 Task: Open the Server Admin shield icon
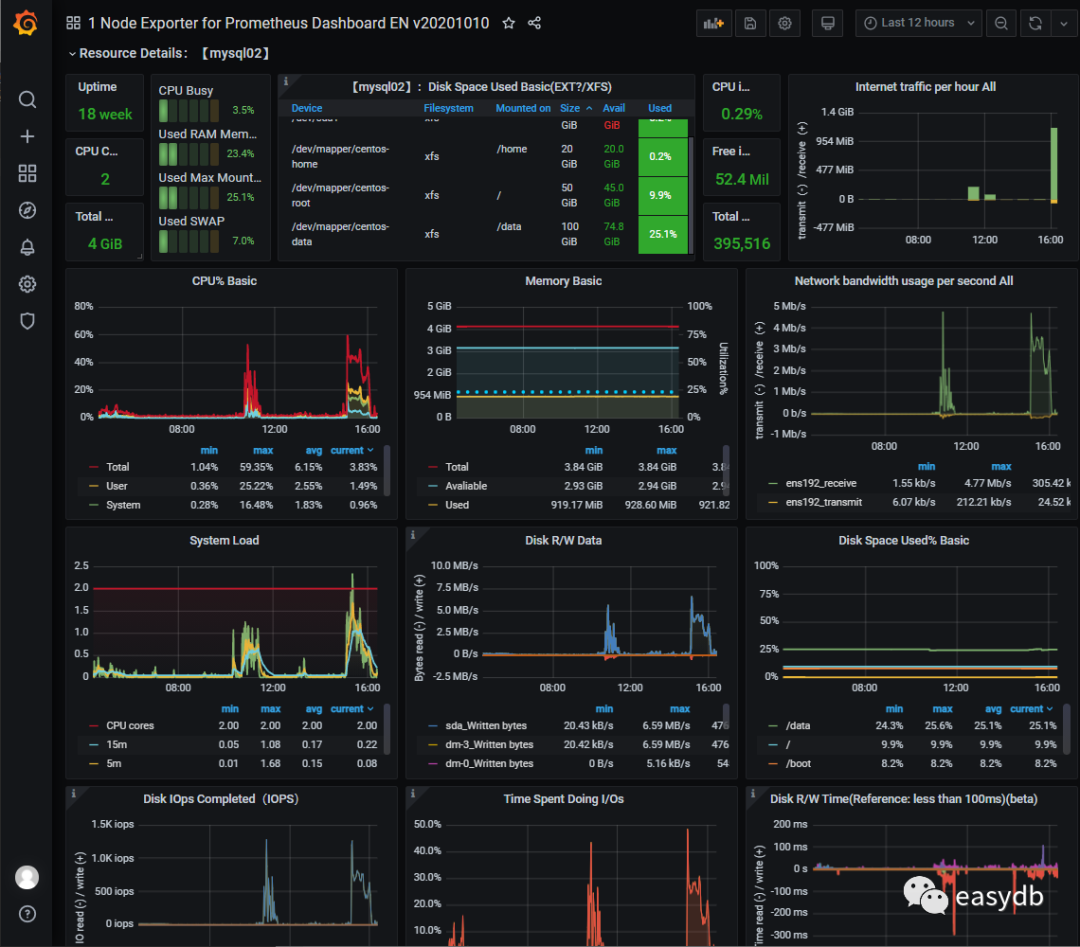click(27, 321)
